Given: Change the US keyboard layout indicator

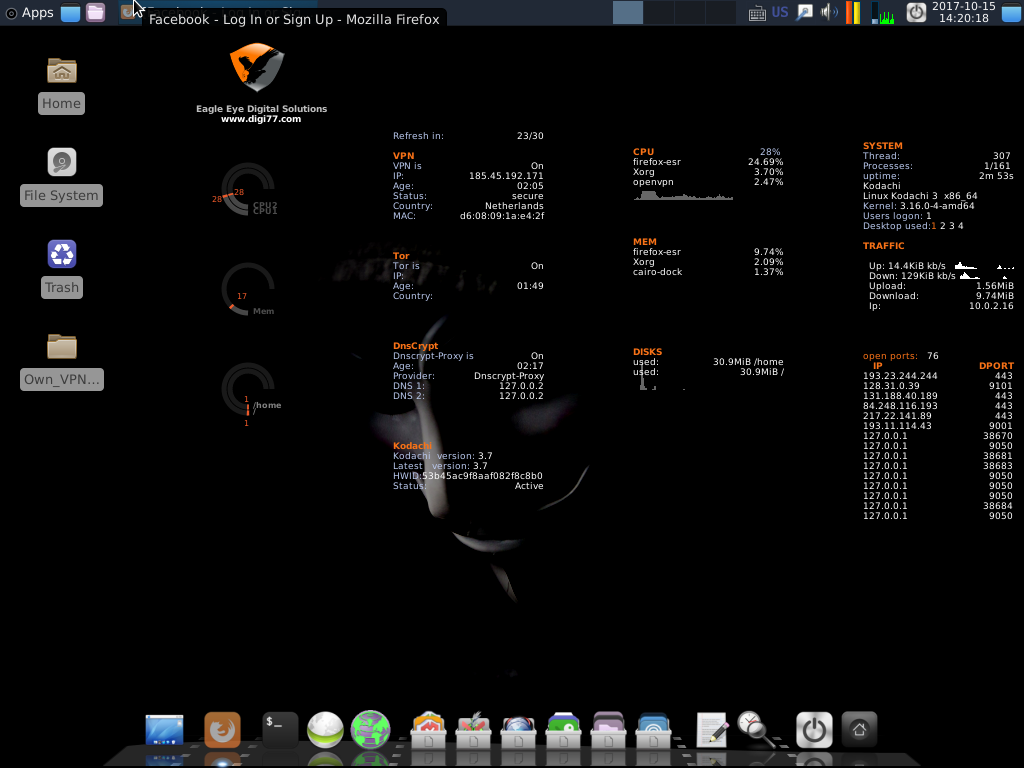Looking at the screenshot, I should tap(780, 12).
